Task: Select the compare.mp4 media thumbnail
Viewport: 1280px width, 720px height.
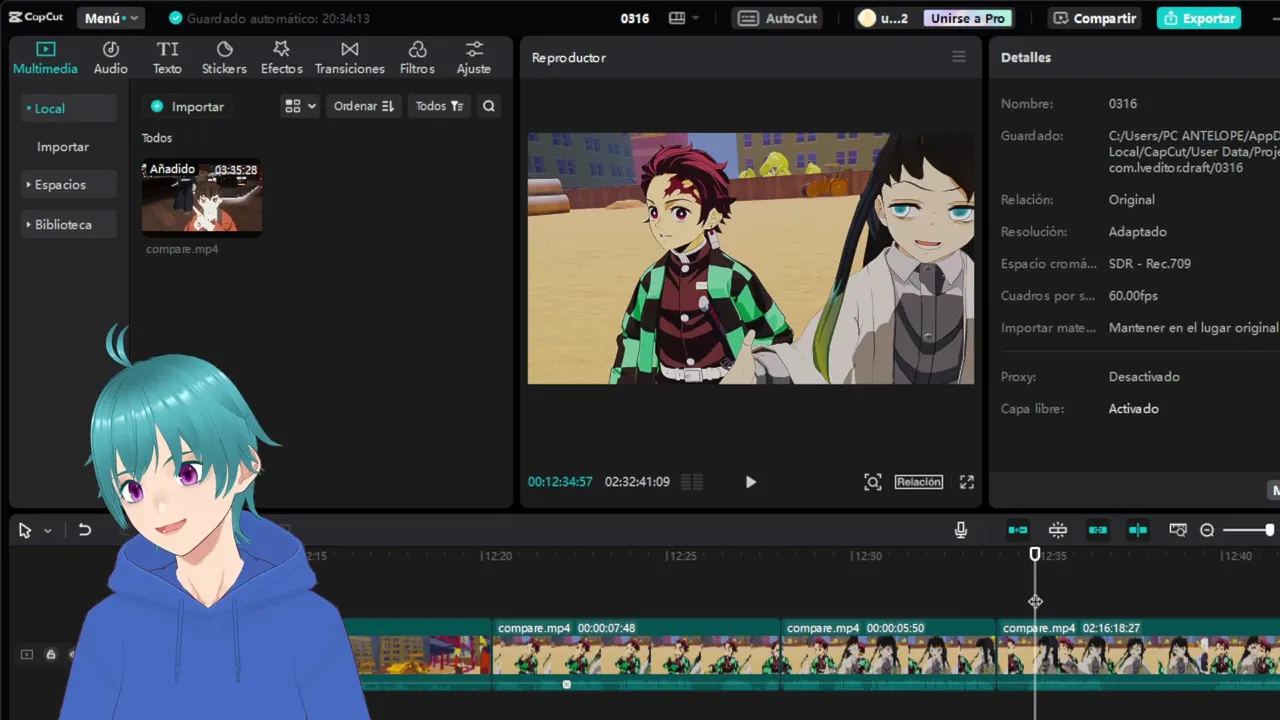Action: point(202,197)
